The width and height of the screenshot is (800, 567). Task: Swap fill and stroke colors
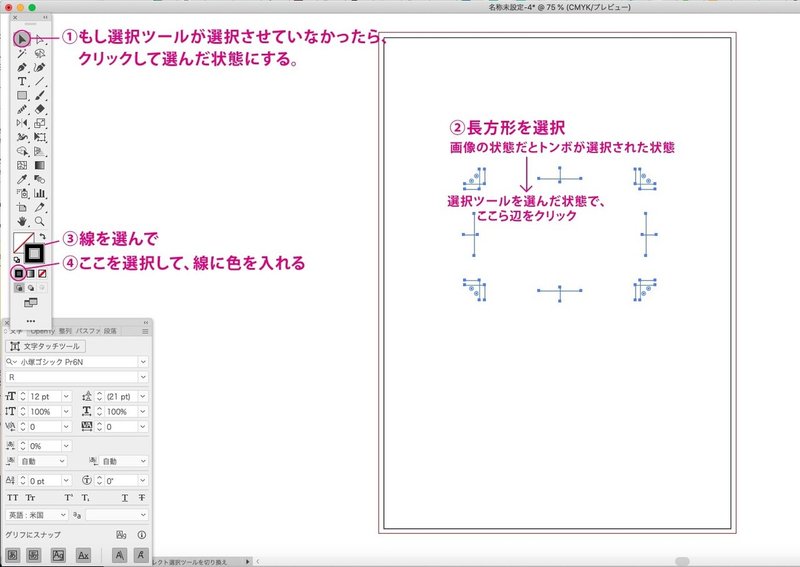[x=42, y=237]
